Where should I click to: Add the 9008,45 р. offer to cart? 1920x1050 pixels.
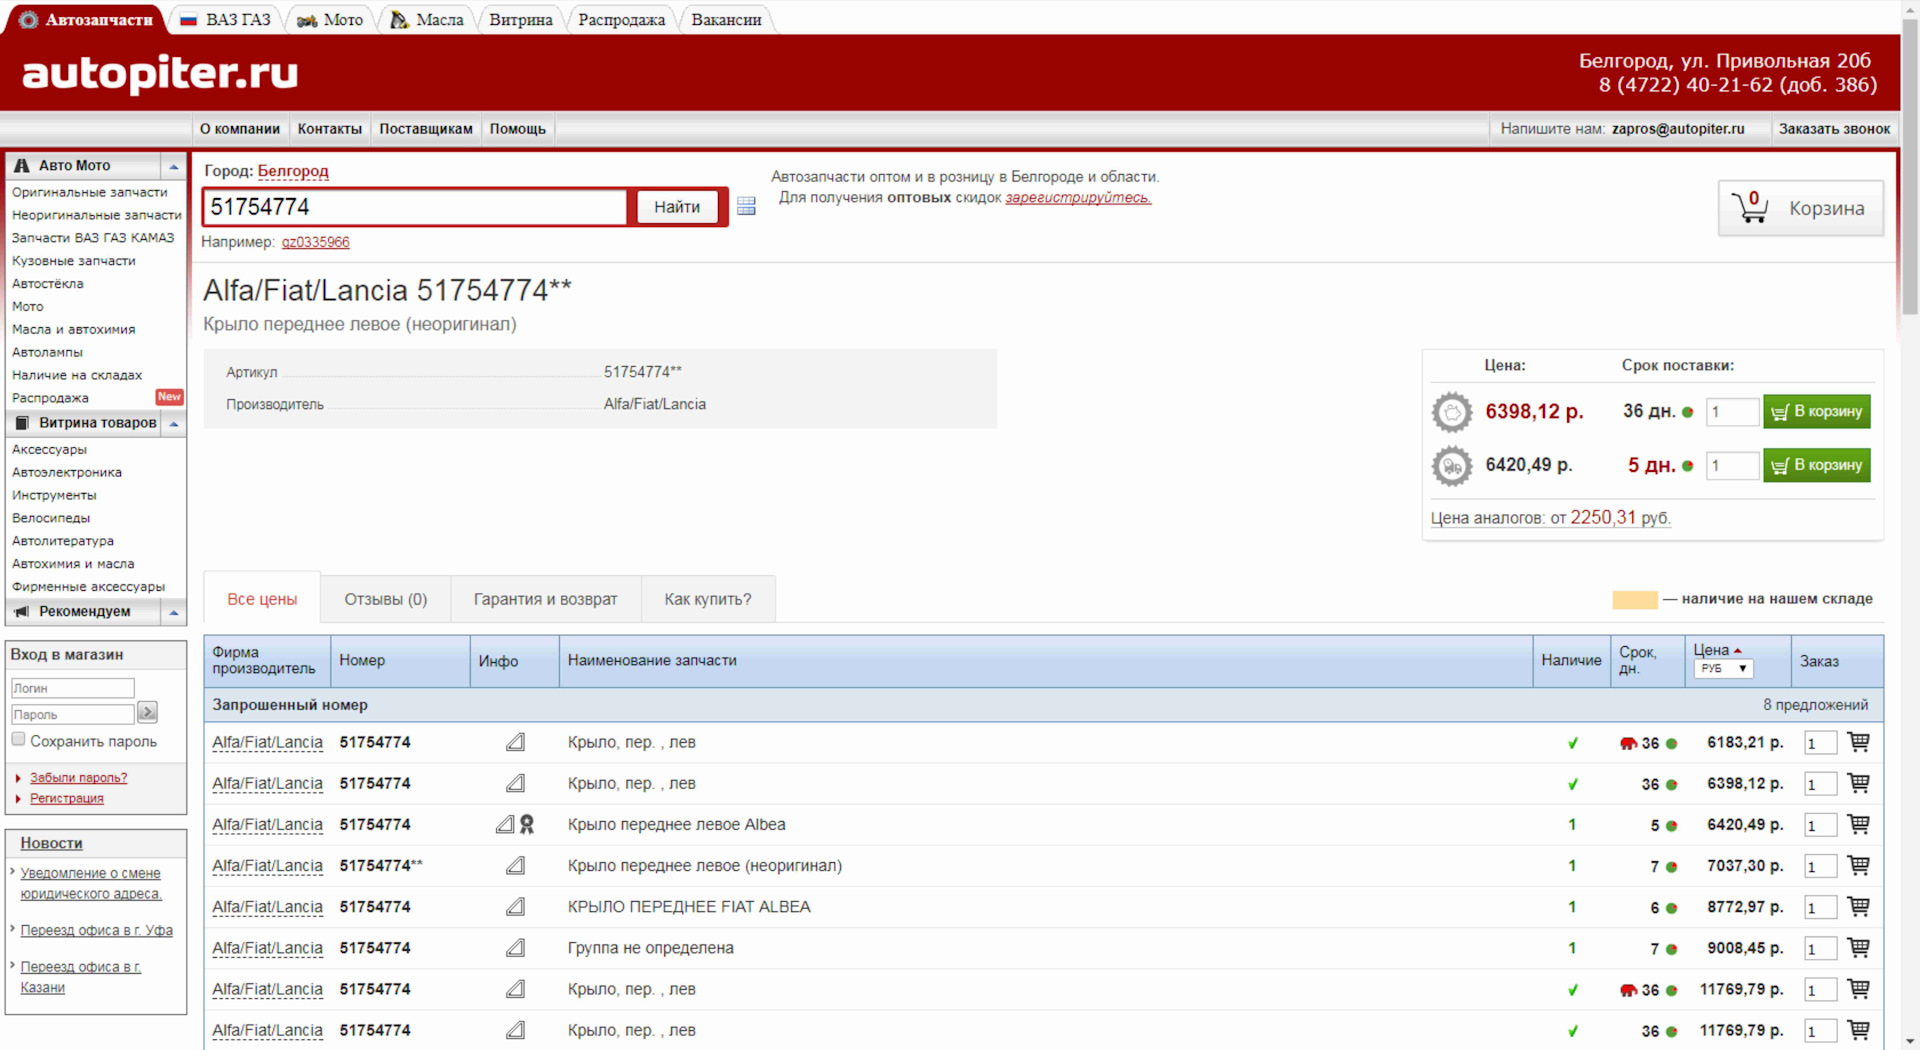click(1858, 947)
